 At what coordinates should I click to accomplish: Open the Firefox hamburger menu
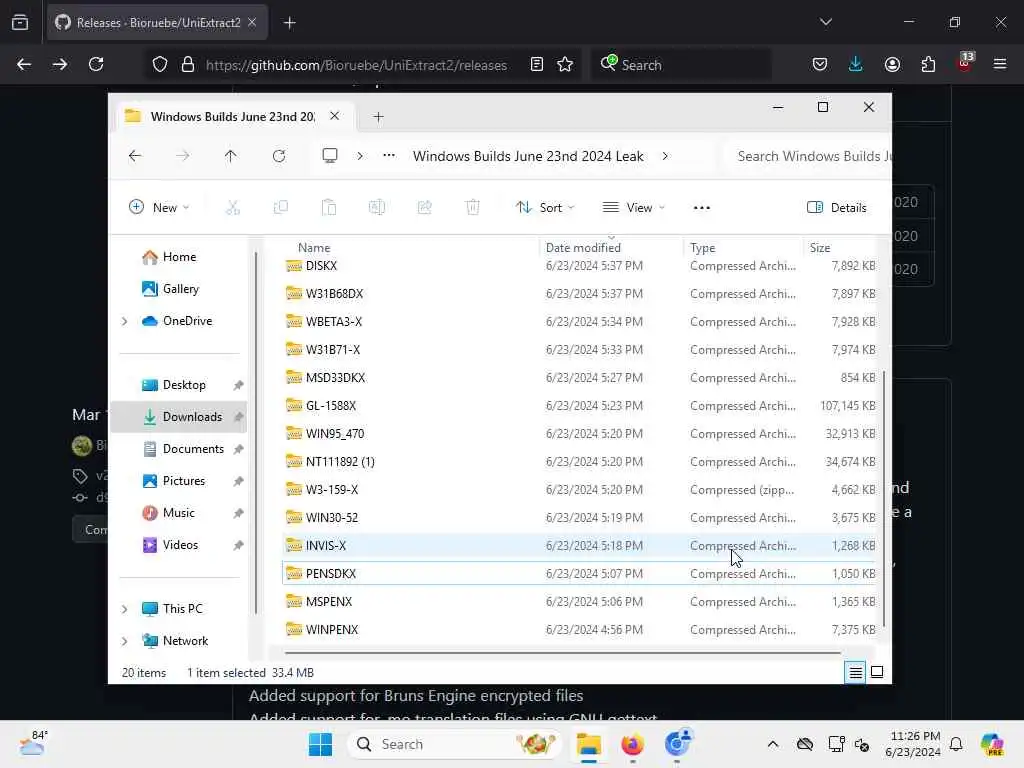[1000, 65]
